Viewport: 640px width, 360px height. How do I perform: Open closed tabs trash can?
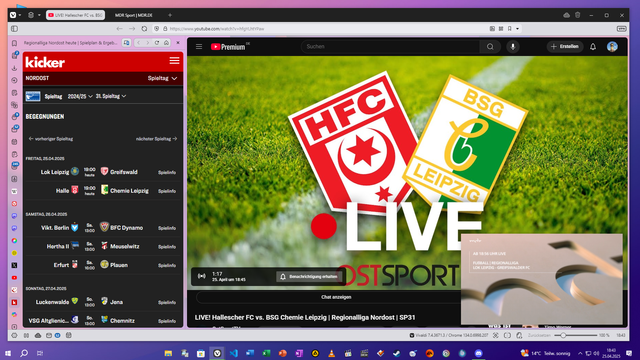[x=578, y=15]
